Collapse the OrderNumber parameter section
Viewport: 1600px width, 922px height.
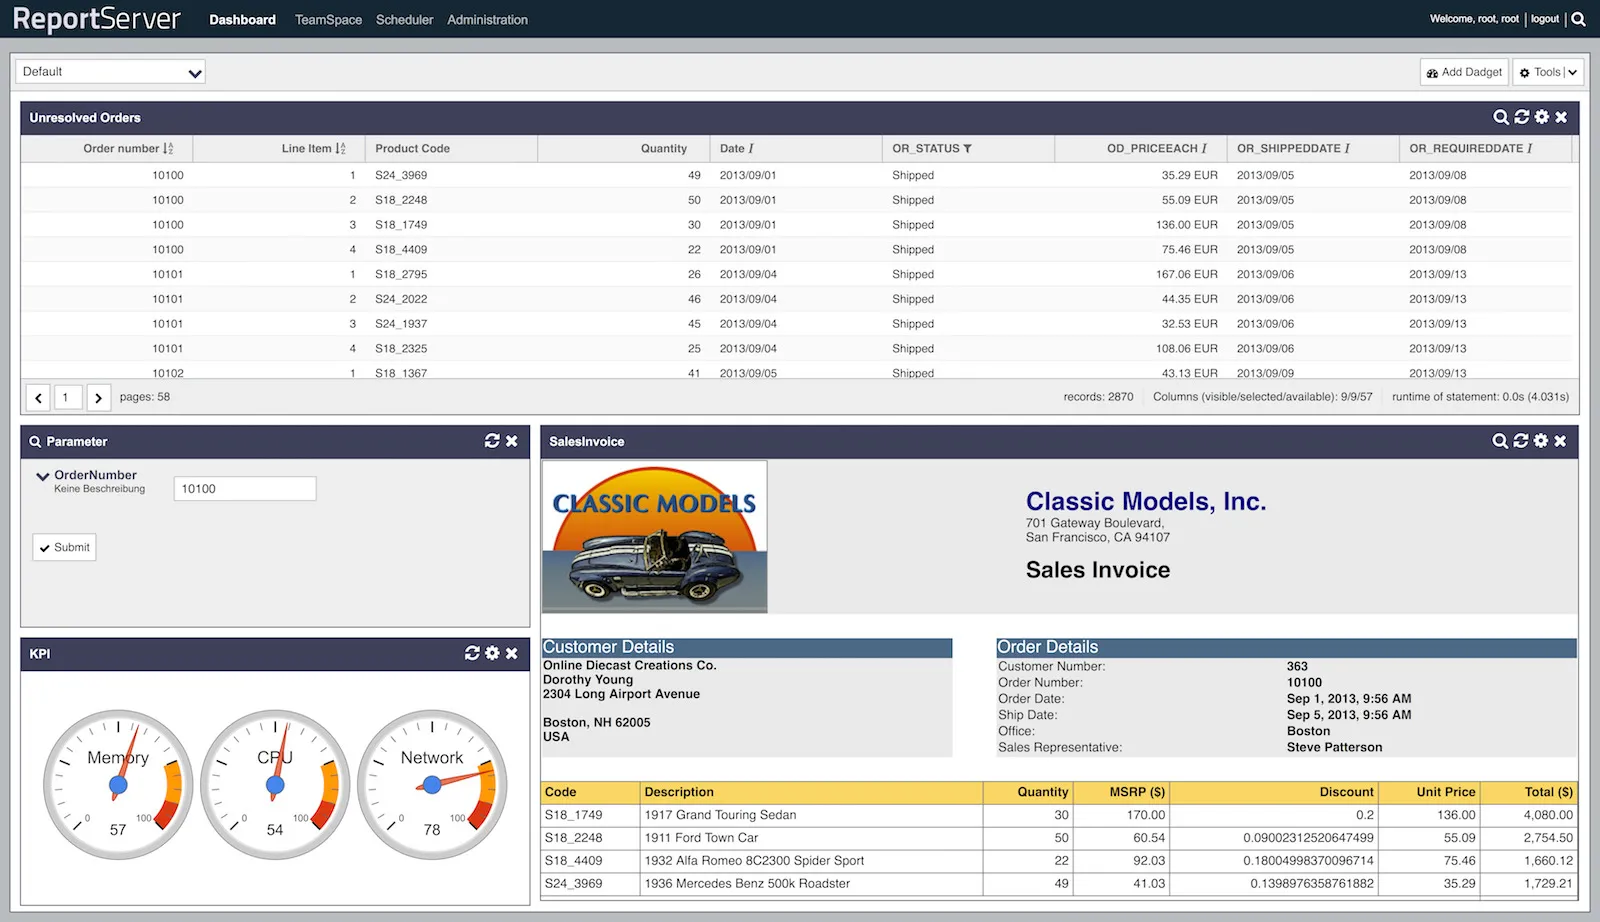pyautogui.click(x=42, y=475)
